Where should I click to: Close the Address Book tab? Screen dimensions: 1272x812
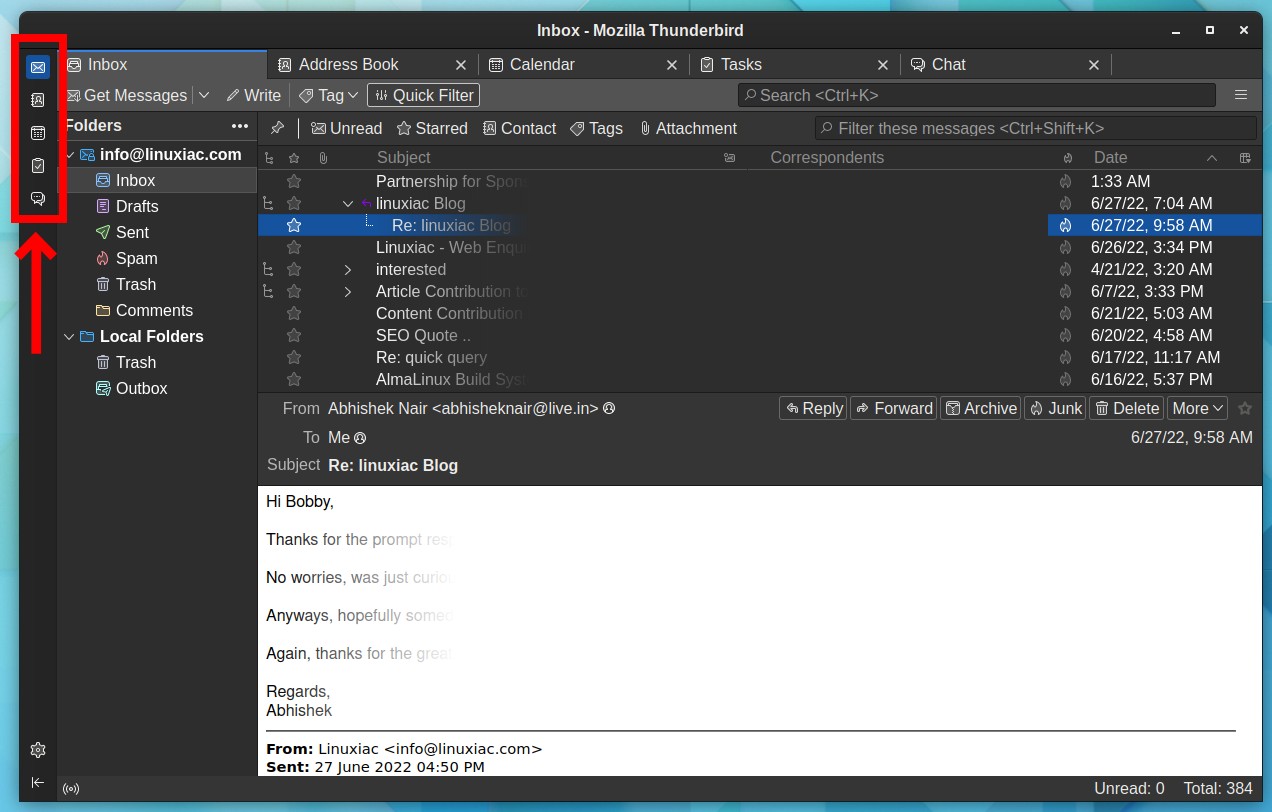pyautogui.click(x=461, y=65)
